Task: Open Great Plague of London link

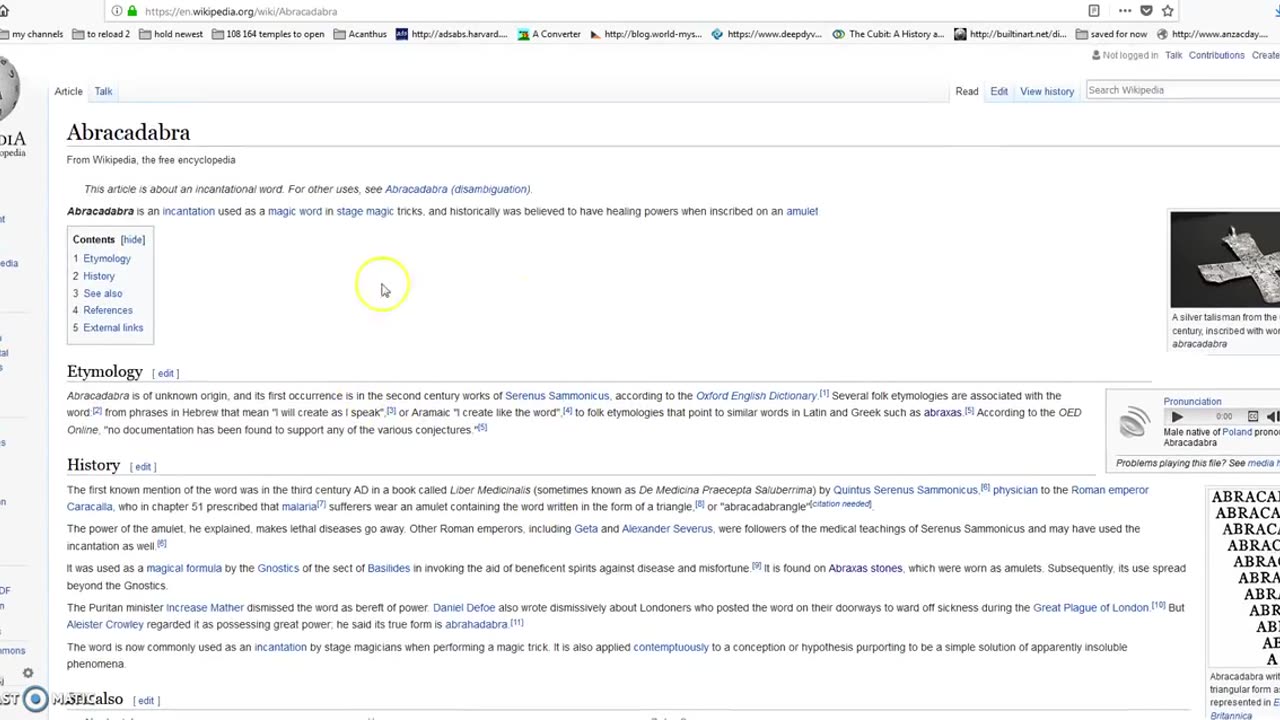Action: [1090, 608]
